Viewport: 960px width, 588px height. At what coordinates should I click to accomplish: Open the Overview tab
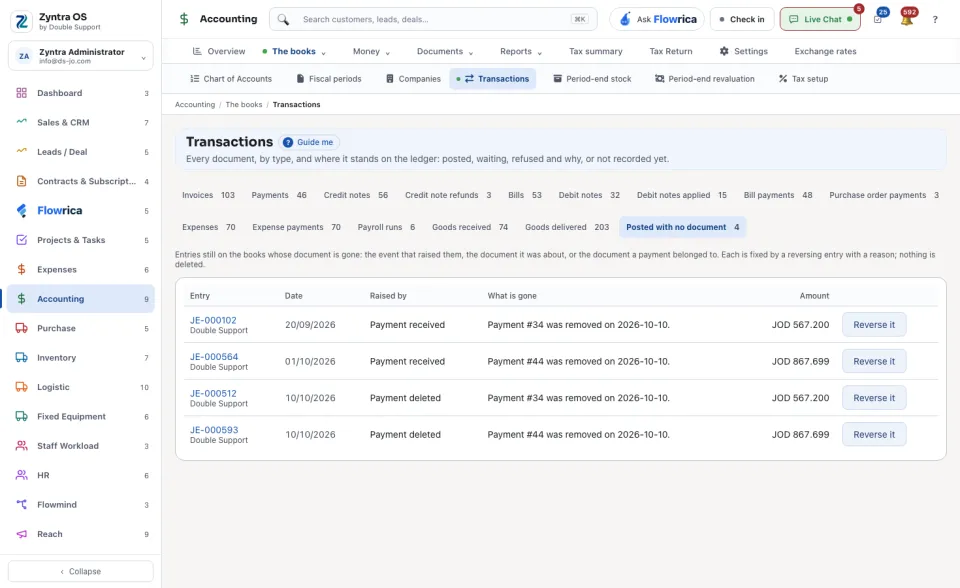(x=219, y=51)
